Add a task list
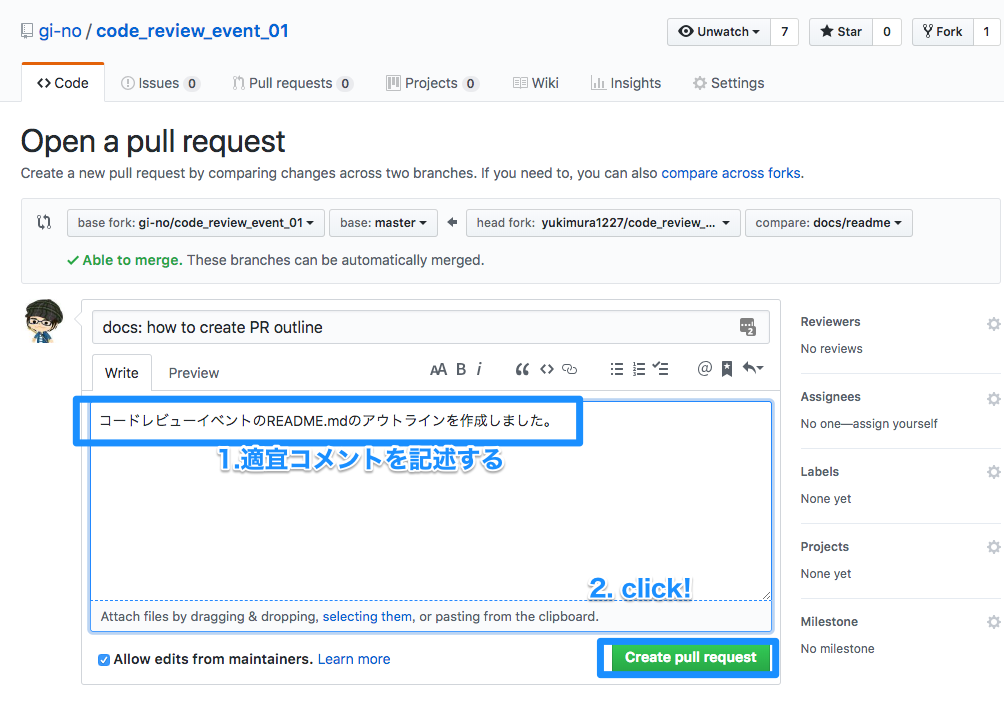This screenshot has height=702, width=1004. click(660, 368)
